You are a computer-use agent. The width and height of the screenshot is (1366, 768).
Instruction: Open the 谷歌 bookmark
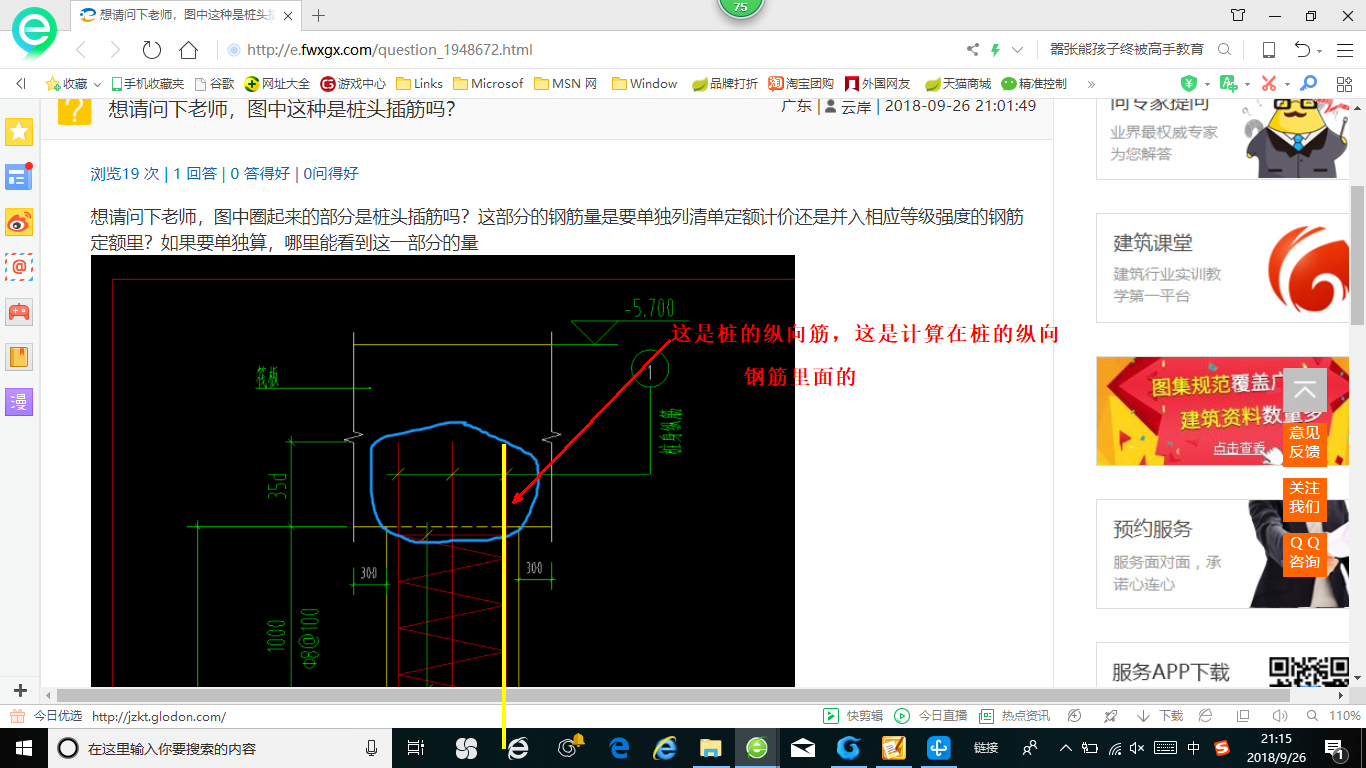(214, 84)
